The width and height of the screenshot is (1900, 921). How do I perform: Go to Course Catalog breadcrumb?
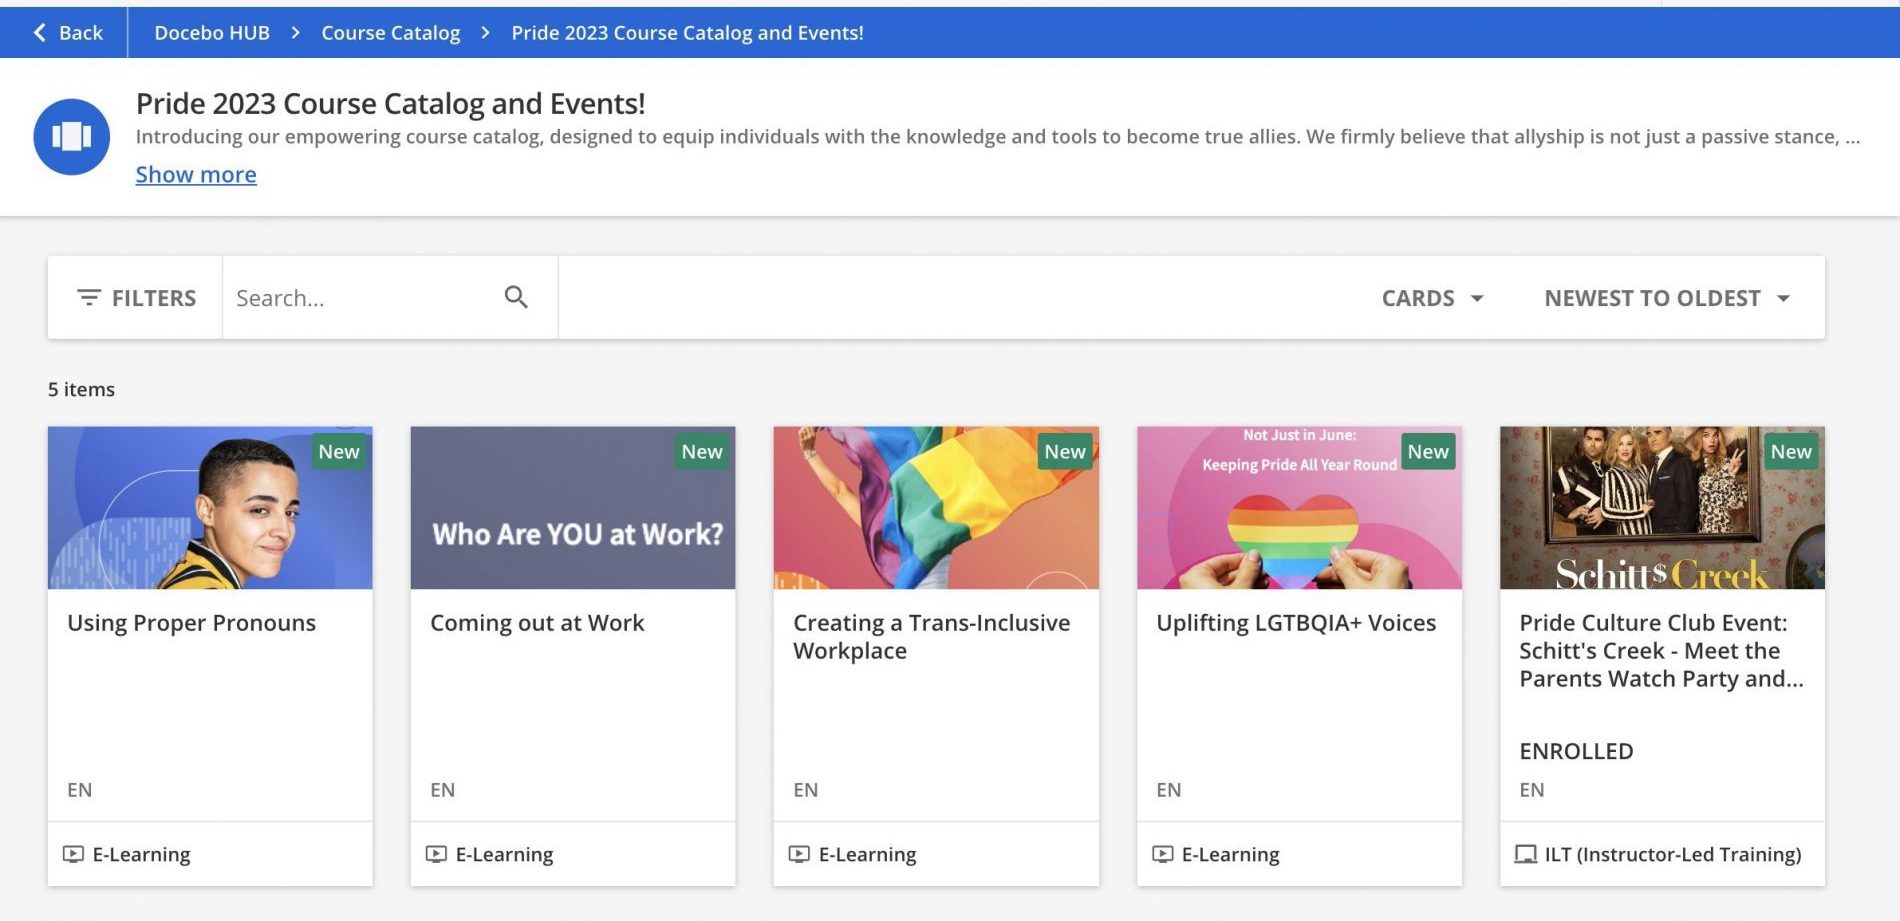[x=391, y=33]
